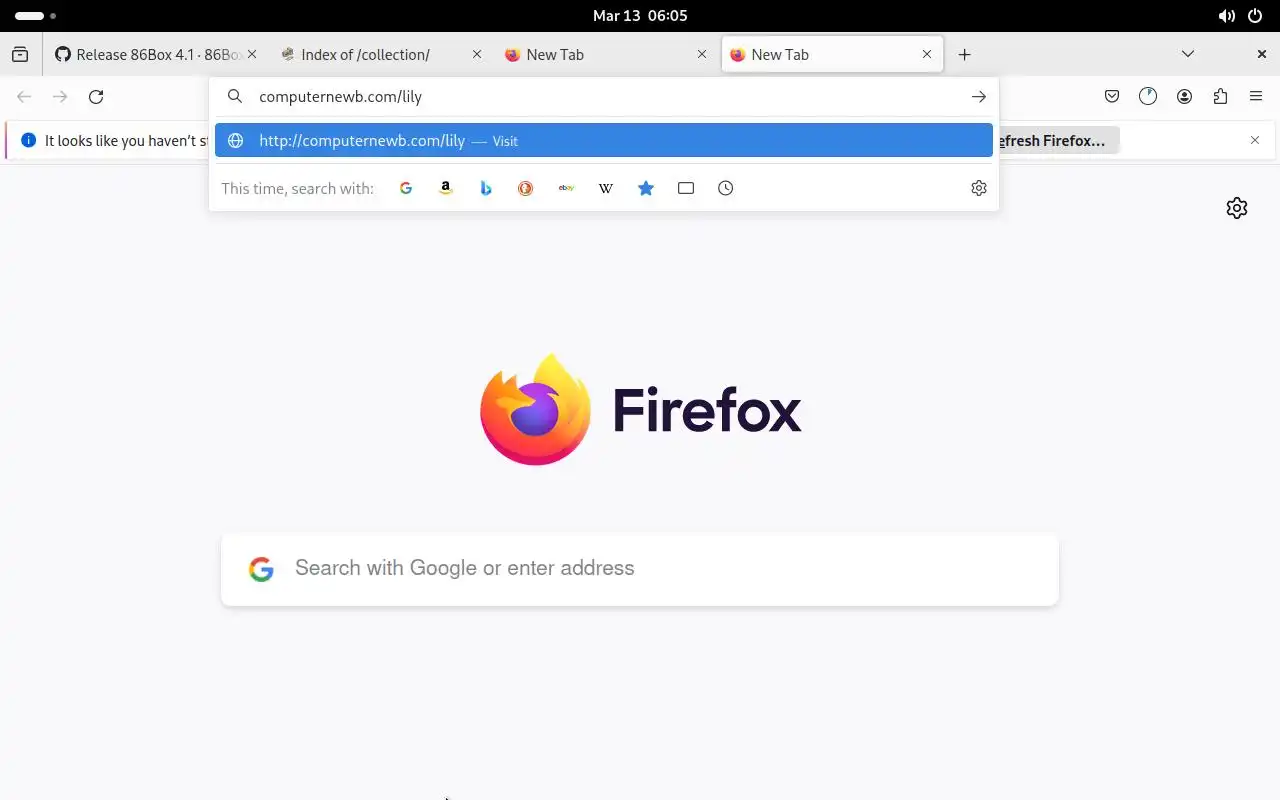Viewport: 1280px width, 800px height.
Task: Go back one page
Action: 24,97
